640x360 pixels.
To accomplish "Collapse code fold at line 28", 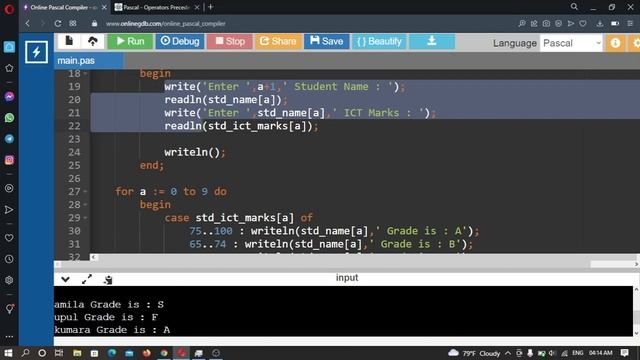I will coord(85,204).
